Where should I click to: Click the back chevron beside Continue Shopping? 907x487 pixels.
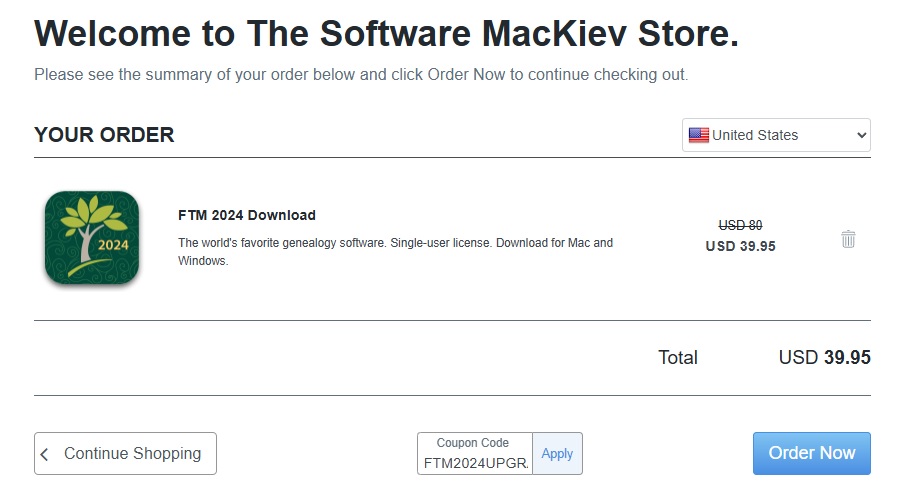pyautogui.click(x=45, y=454)
